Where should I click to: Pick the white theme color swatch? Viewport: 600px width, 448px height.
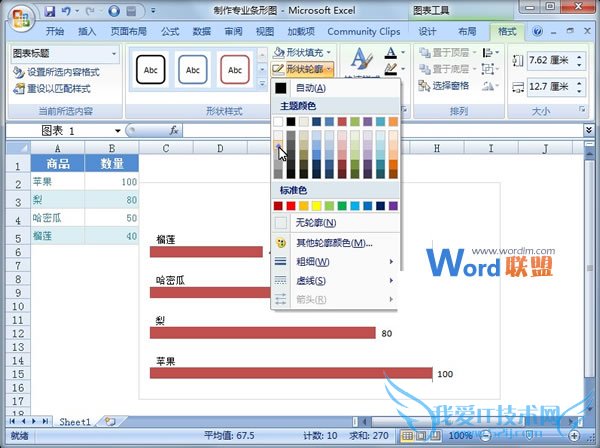pyautogui.click(x=278, y=122)
